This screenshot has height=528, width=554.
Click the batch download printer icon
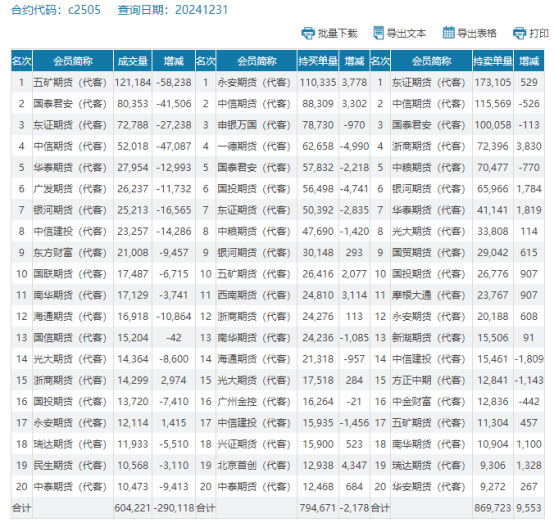[308, 33]
